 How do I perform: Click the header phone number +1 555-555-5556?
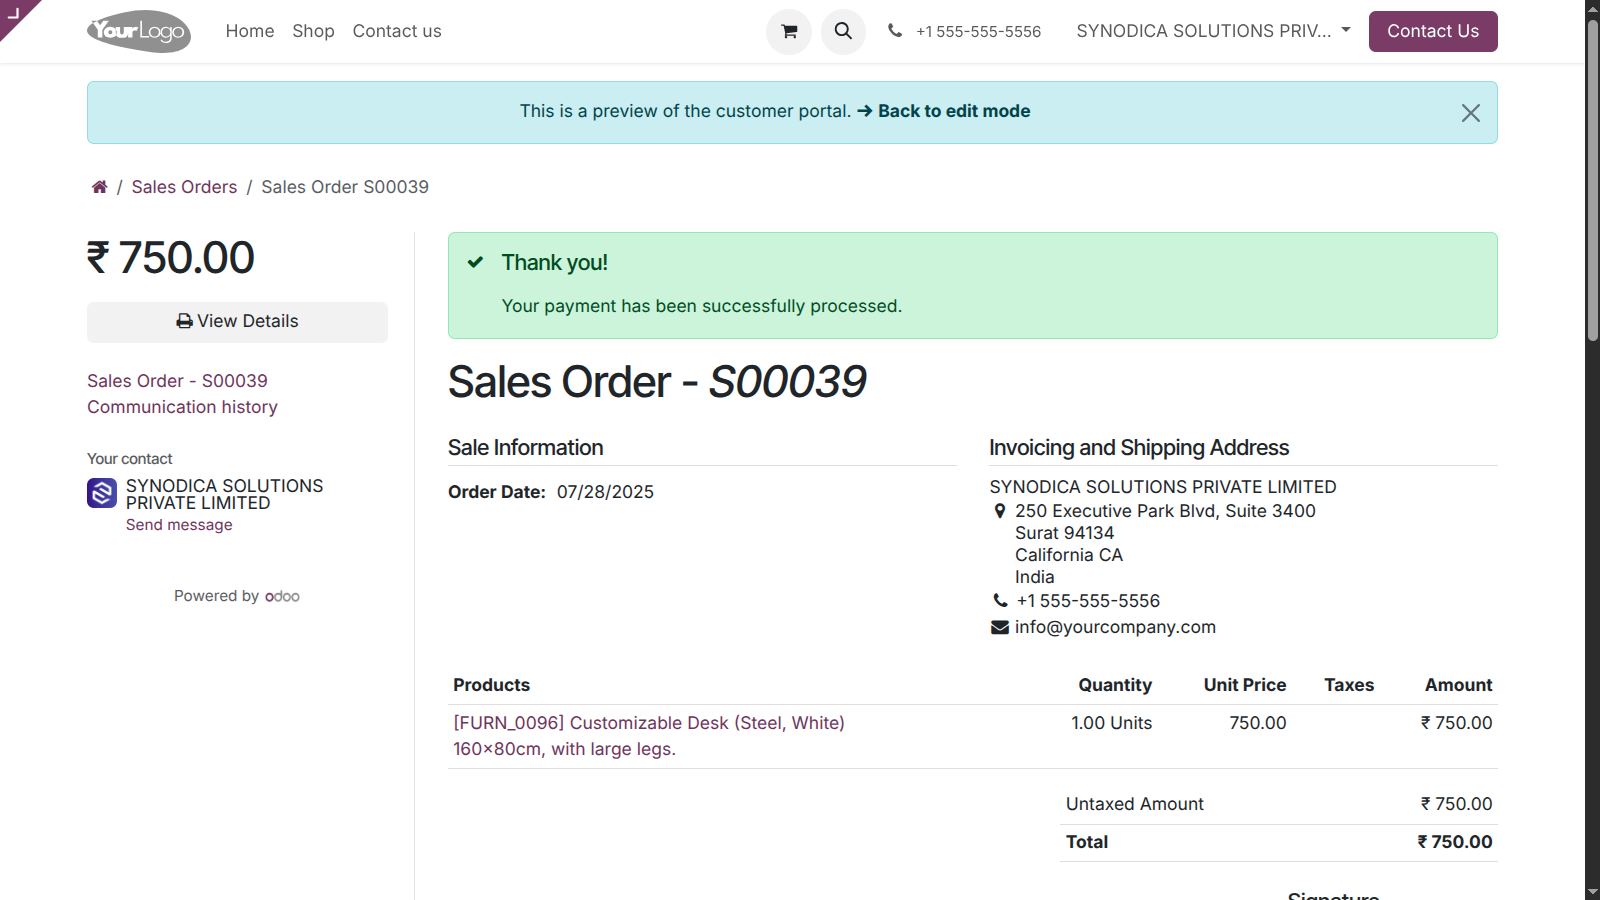click(978, 32)
